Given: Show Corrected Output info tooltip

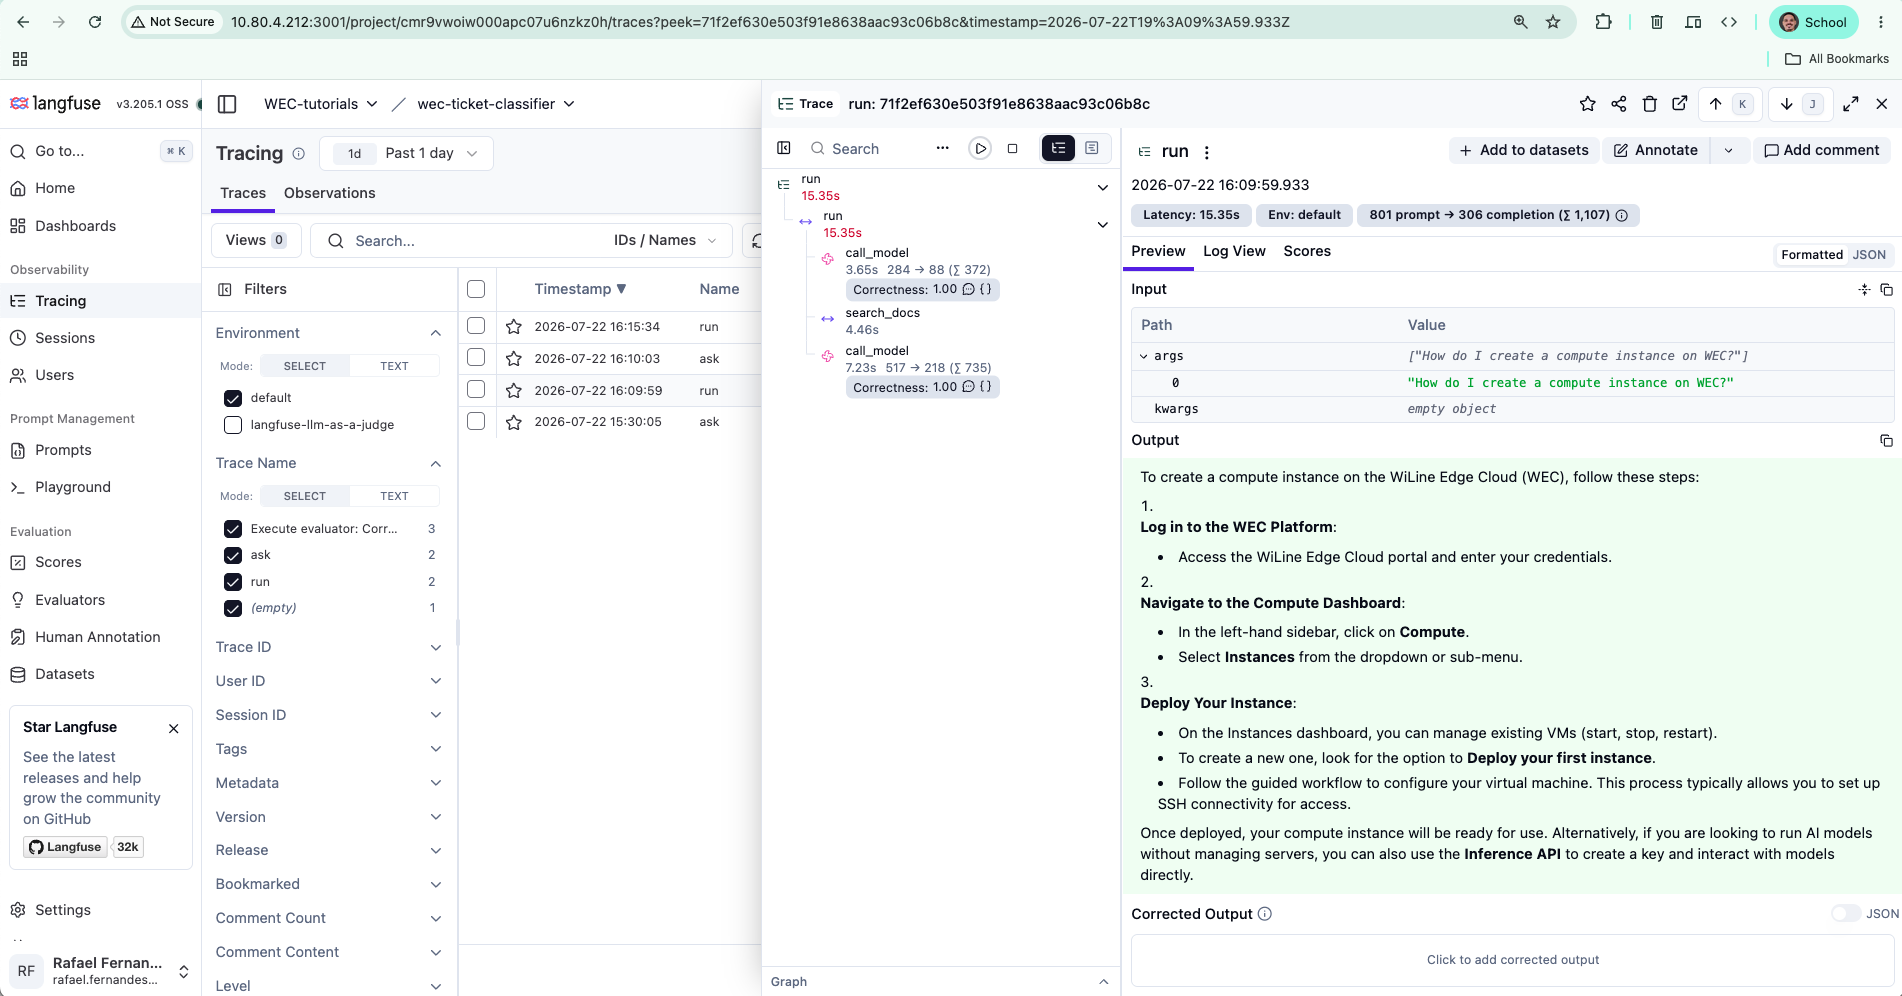Looking at the screenshot, I should point(1265,914).
